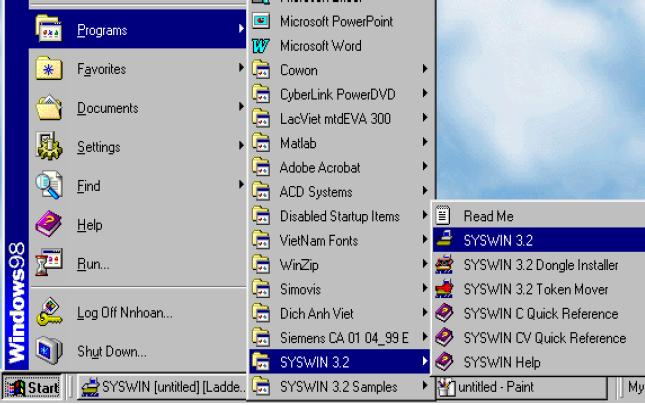Click the Documents folder icon
The height and width of the screenshot is (405, 645).
click(49, 107)
